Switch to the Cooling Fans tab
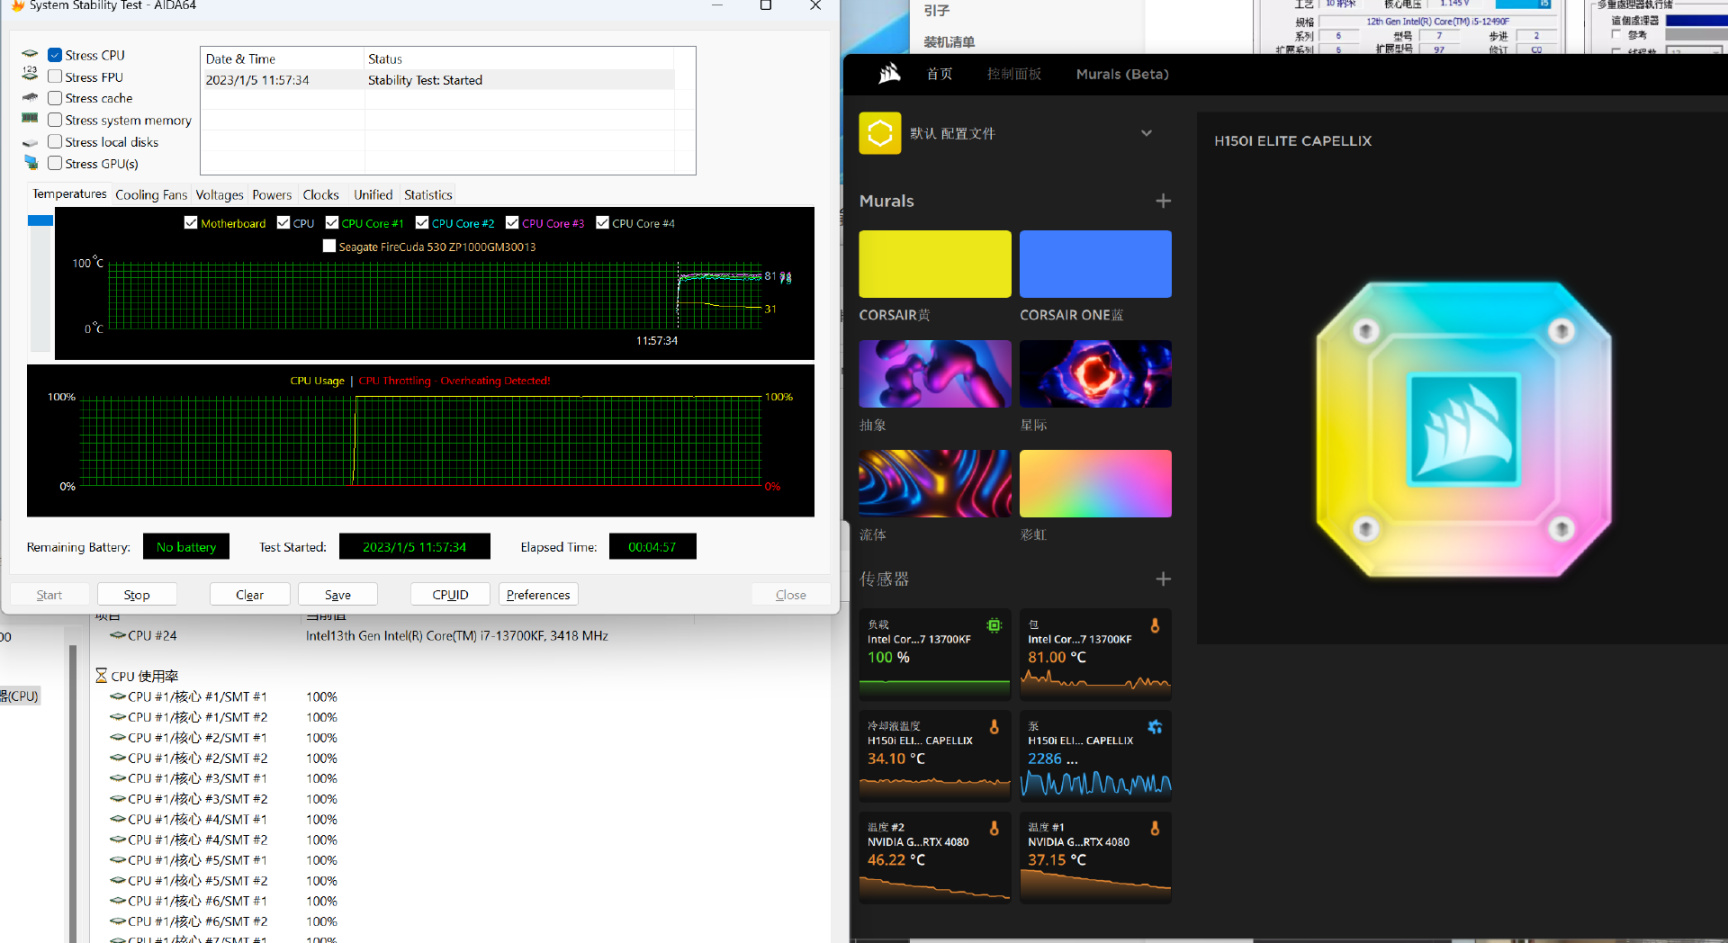The width and height of the screenshot is (1728, 943). (151, 195)
